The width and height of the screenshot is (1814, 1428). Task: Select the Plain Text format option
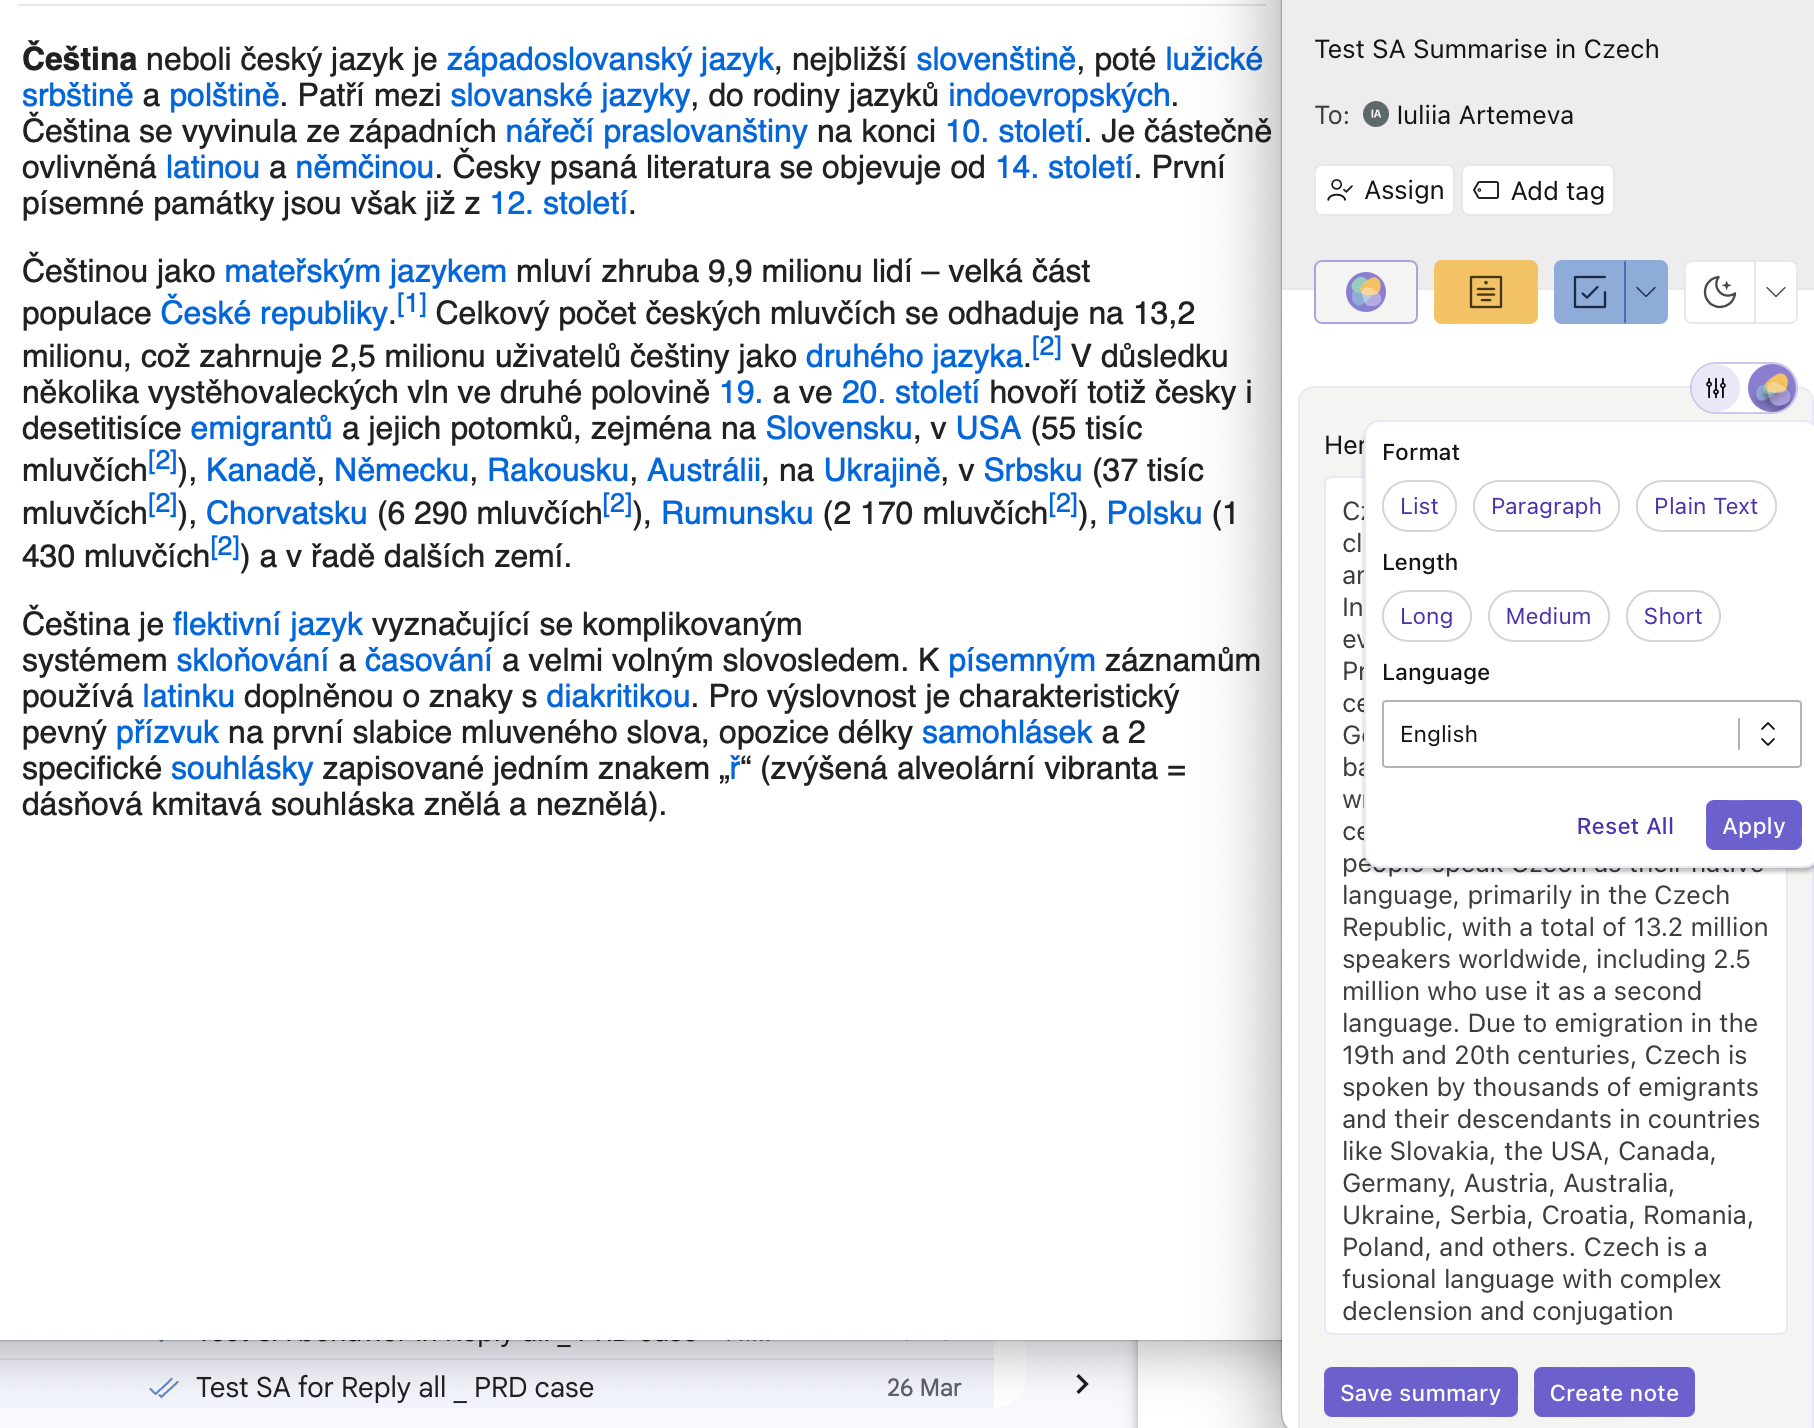(x=1705, y=506)
